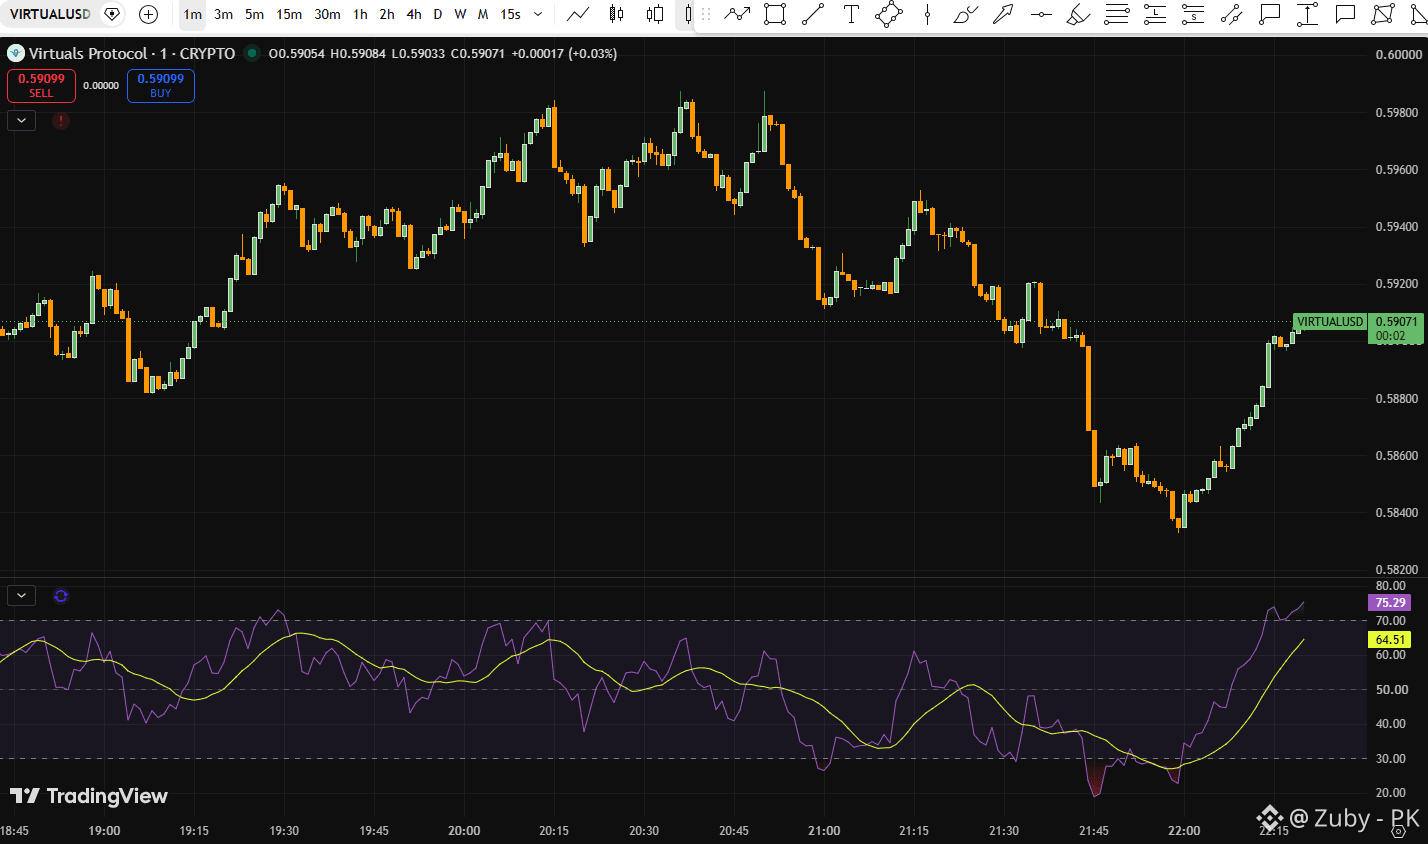The image size is (1428, 844).
Task: Switch chart style to hollow candles
Action: [x=655, y=14]
